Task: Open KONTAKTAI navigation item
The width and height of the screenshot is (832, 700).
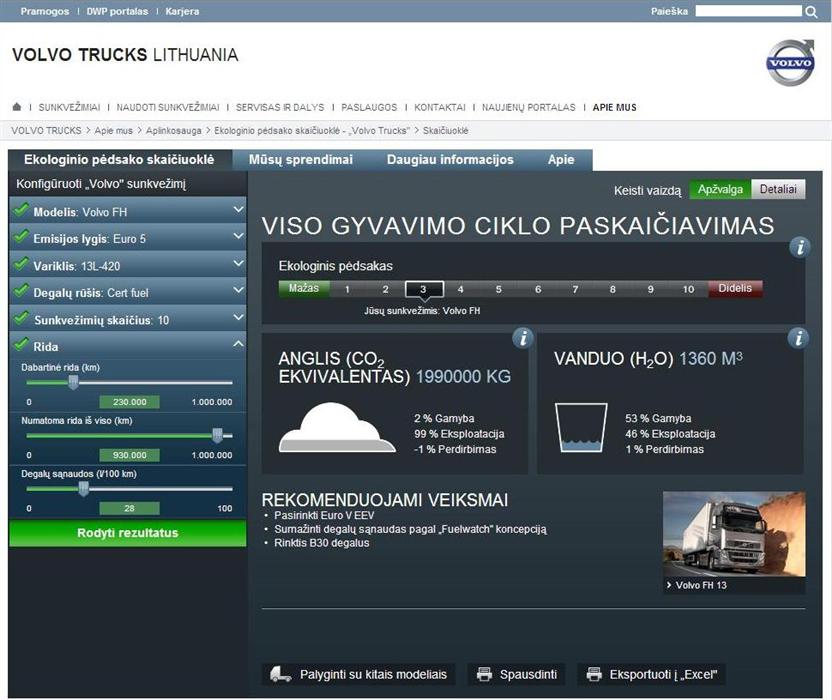Action: pyautogui.click(x=440, y=107)
